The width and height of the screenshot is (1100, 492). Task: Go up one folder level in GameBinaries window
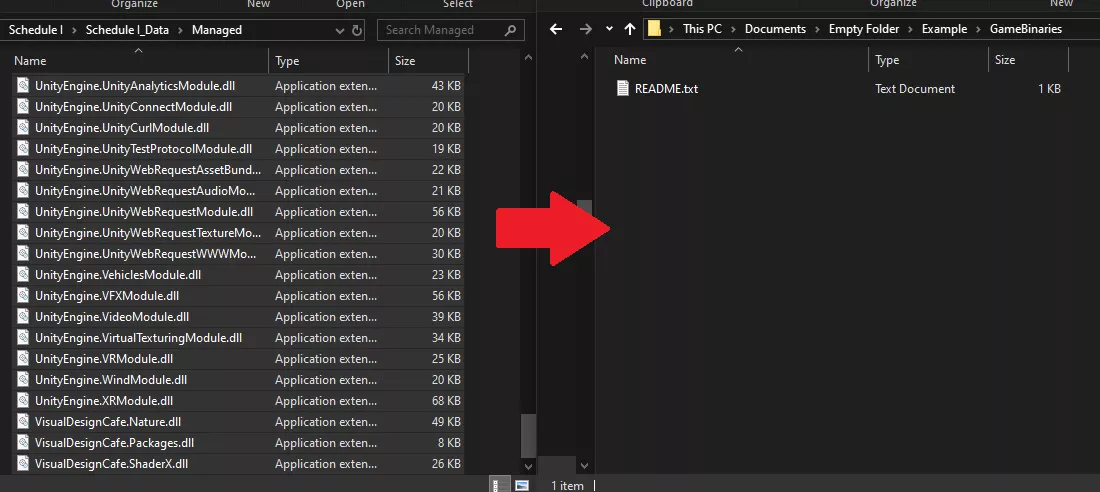click(629, 29)
